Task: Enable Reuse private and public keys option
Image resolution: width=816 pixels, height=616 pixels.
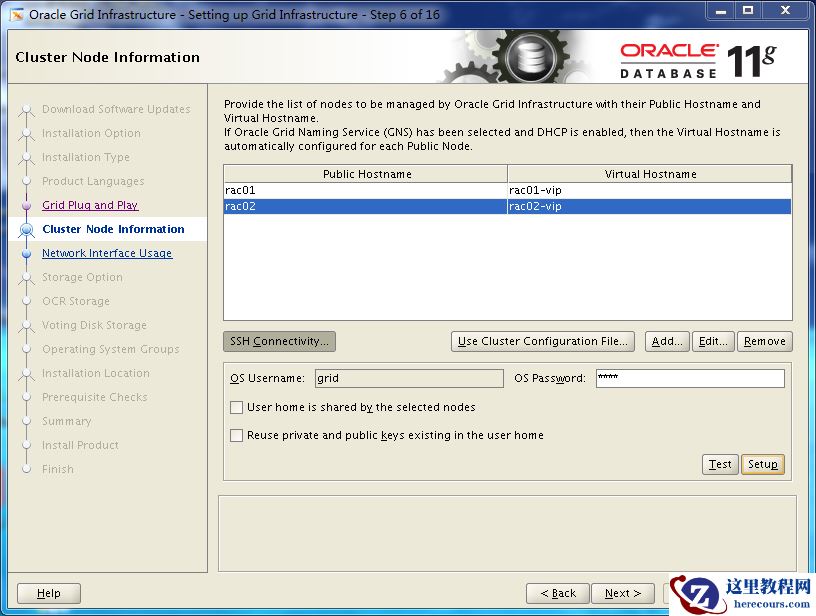Action: (236, 435)
